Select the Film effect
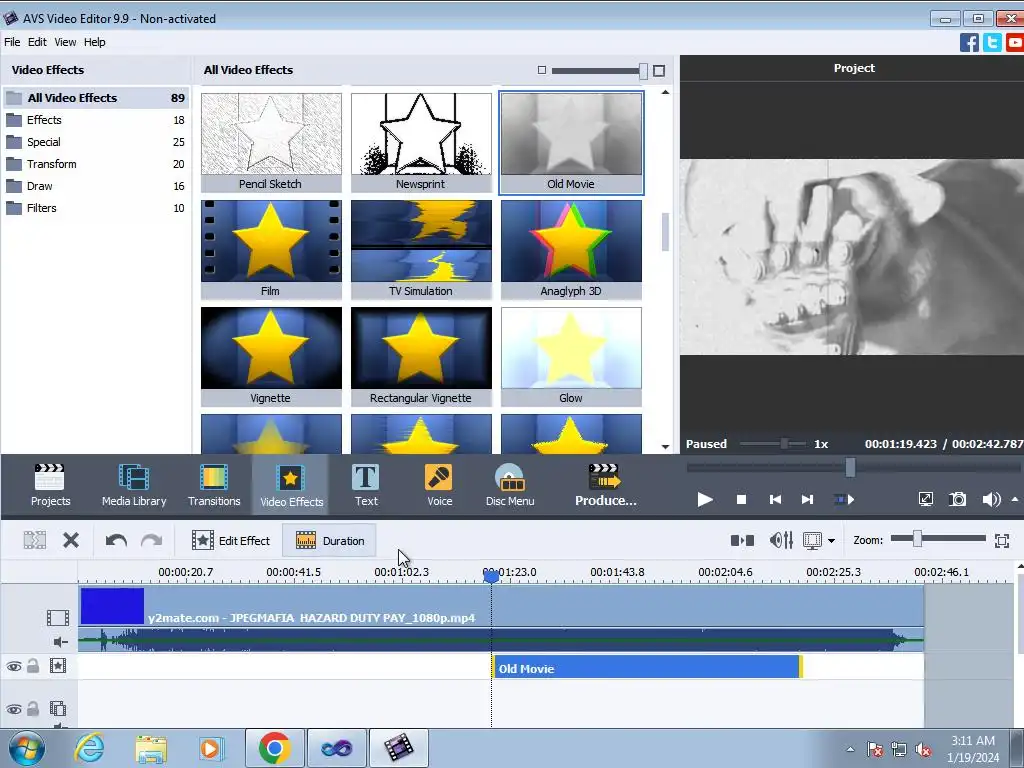This screenshot has height=768, width=1024. tap(271, 249)
